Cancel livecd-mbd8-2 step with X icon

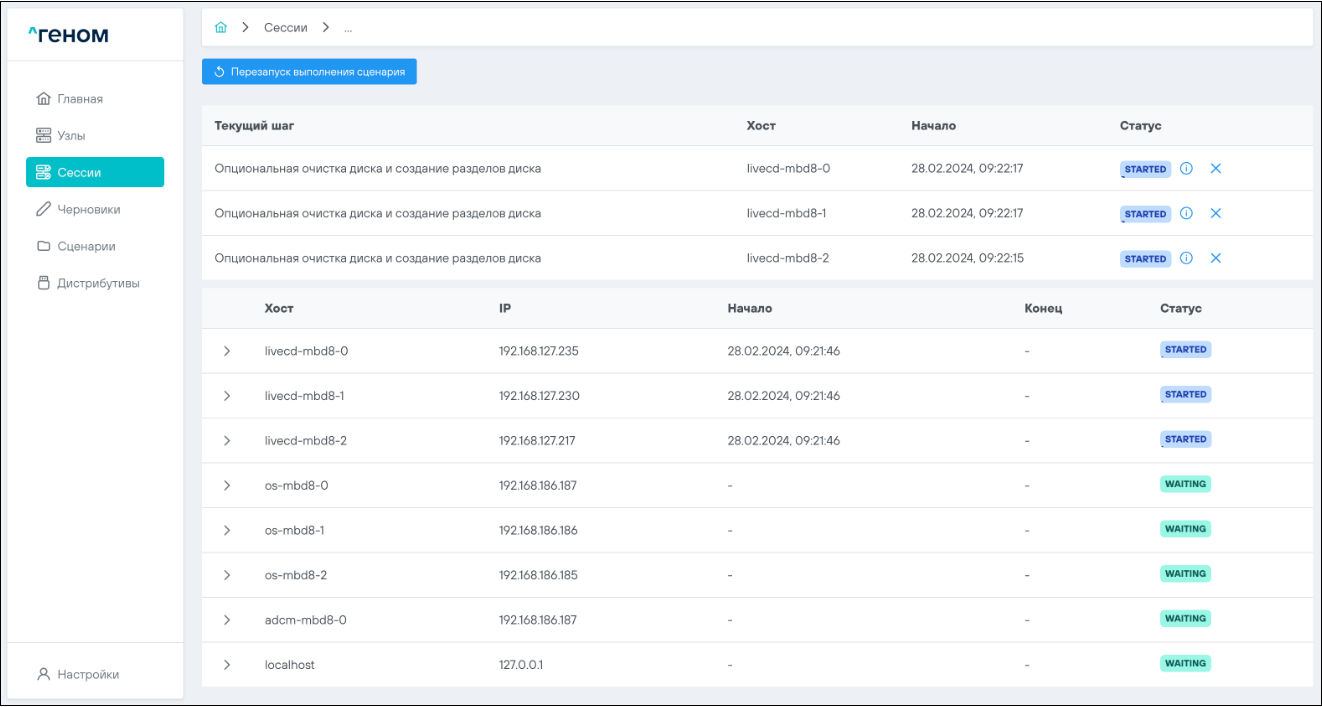(x=1216, y=258)
